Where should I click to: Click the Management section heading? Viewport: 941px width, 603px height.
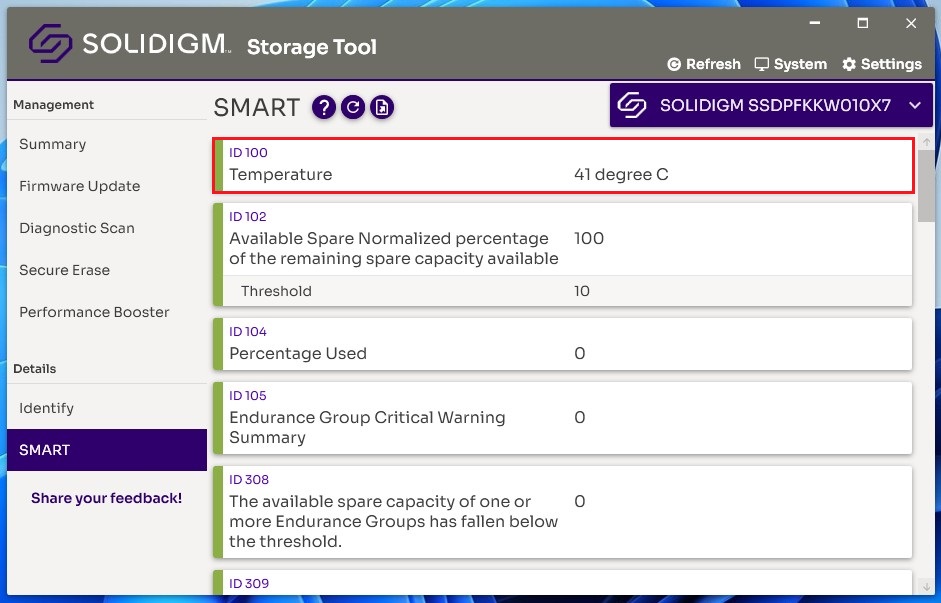53,104
